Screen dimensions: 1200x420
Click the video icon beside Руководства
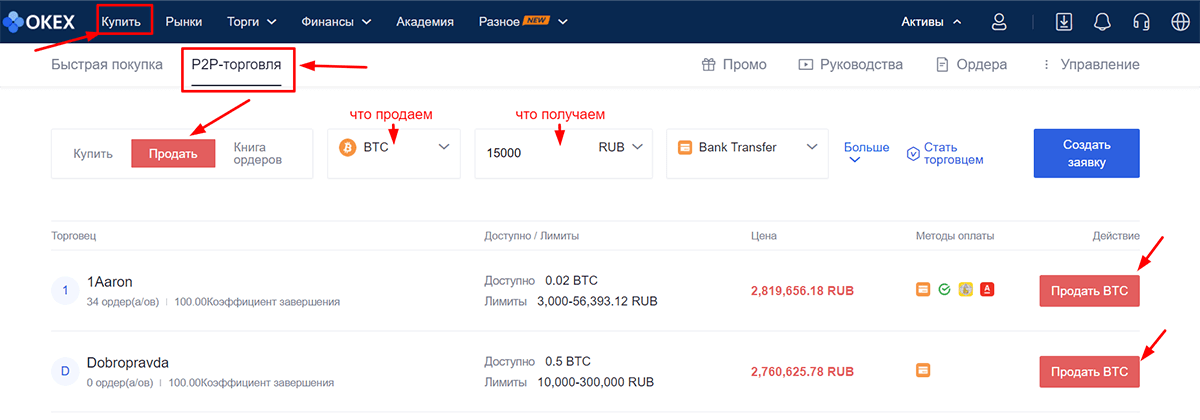(x=805, y=64)
